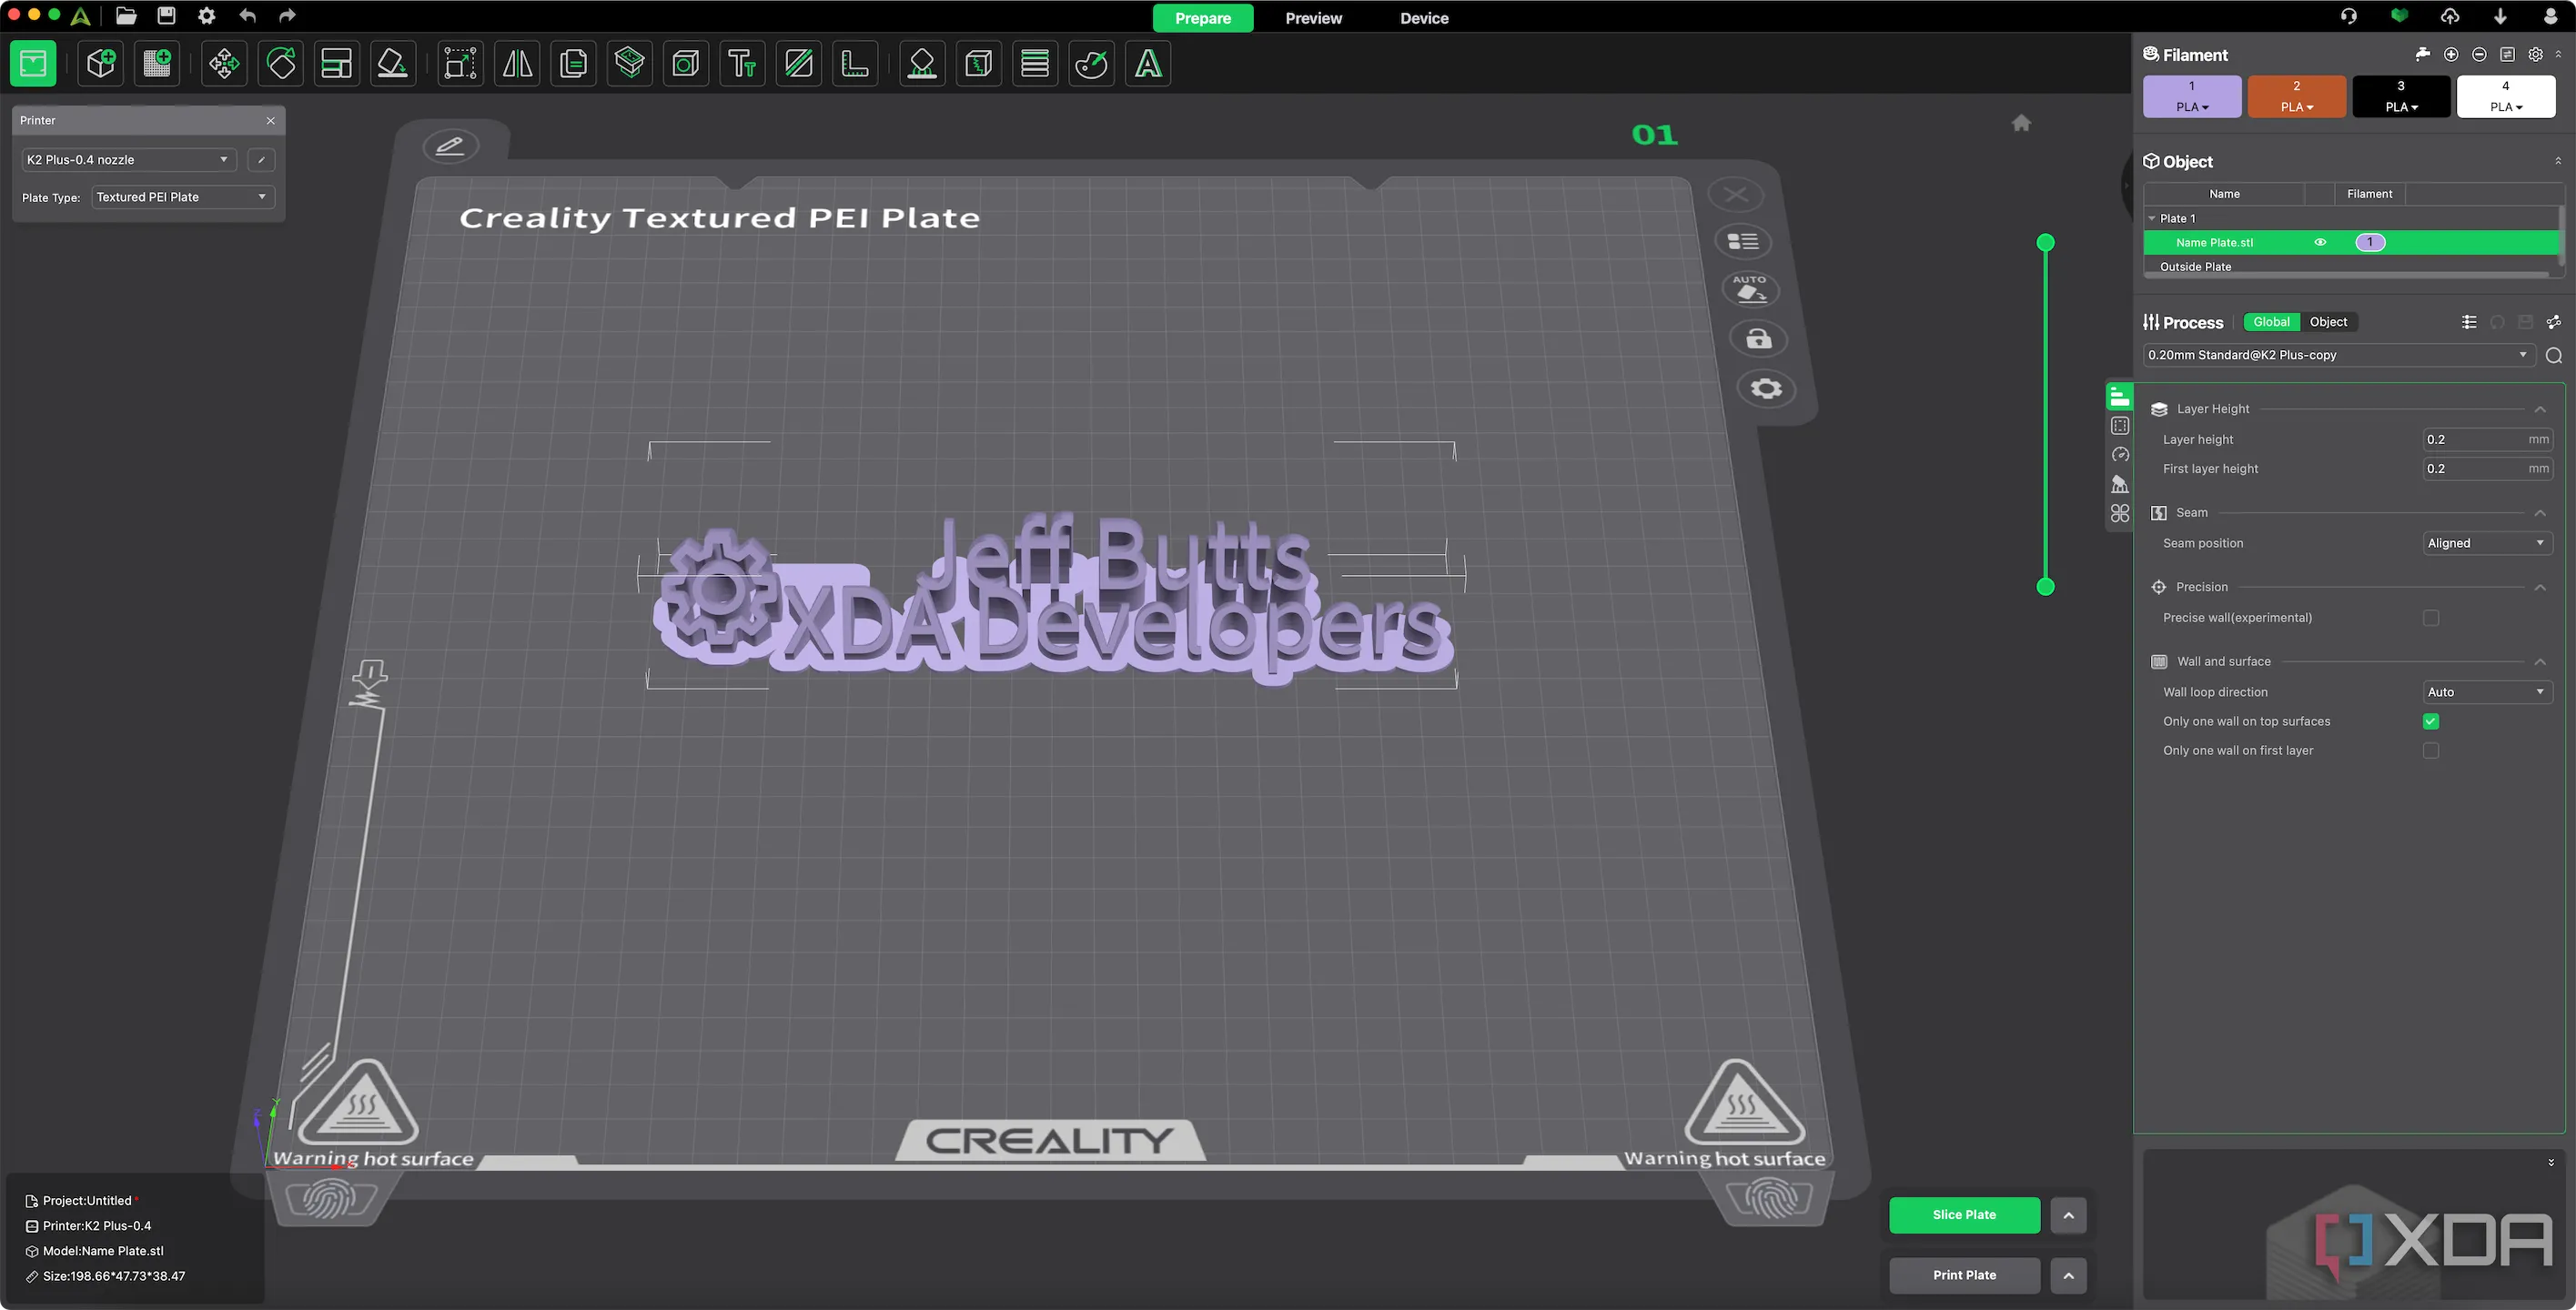Select filament 1 purple PLA swatch
Viewport: 2576px width, 1310px height.
pos(2192,97)
